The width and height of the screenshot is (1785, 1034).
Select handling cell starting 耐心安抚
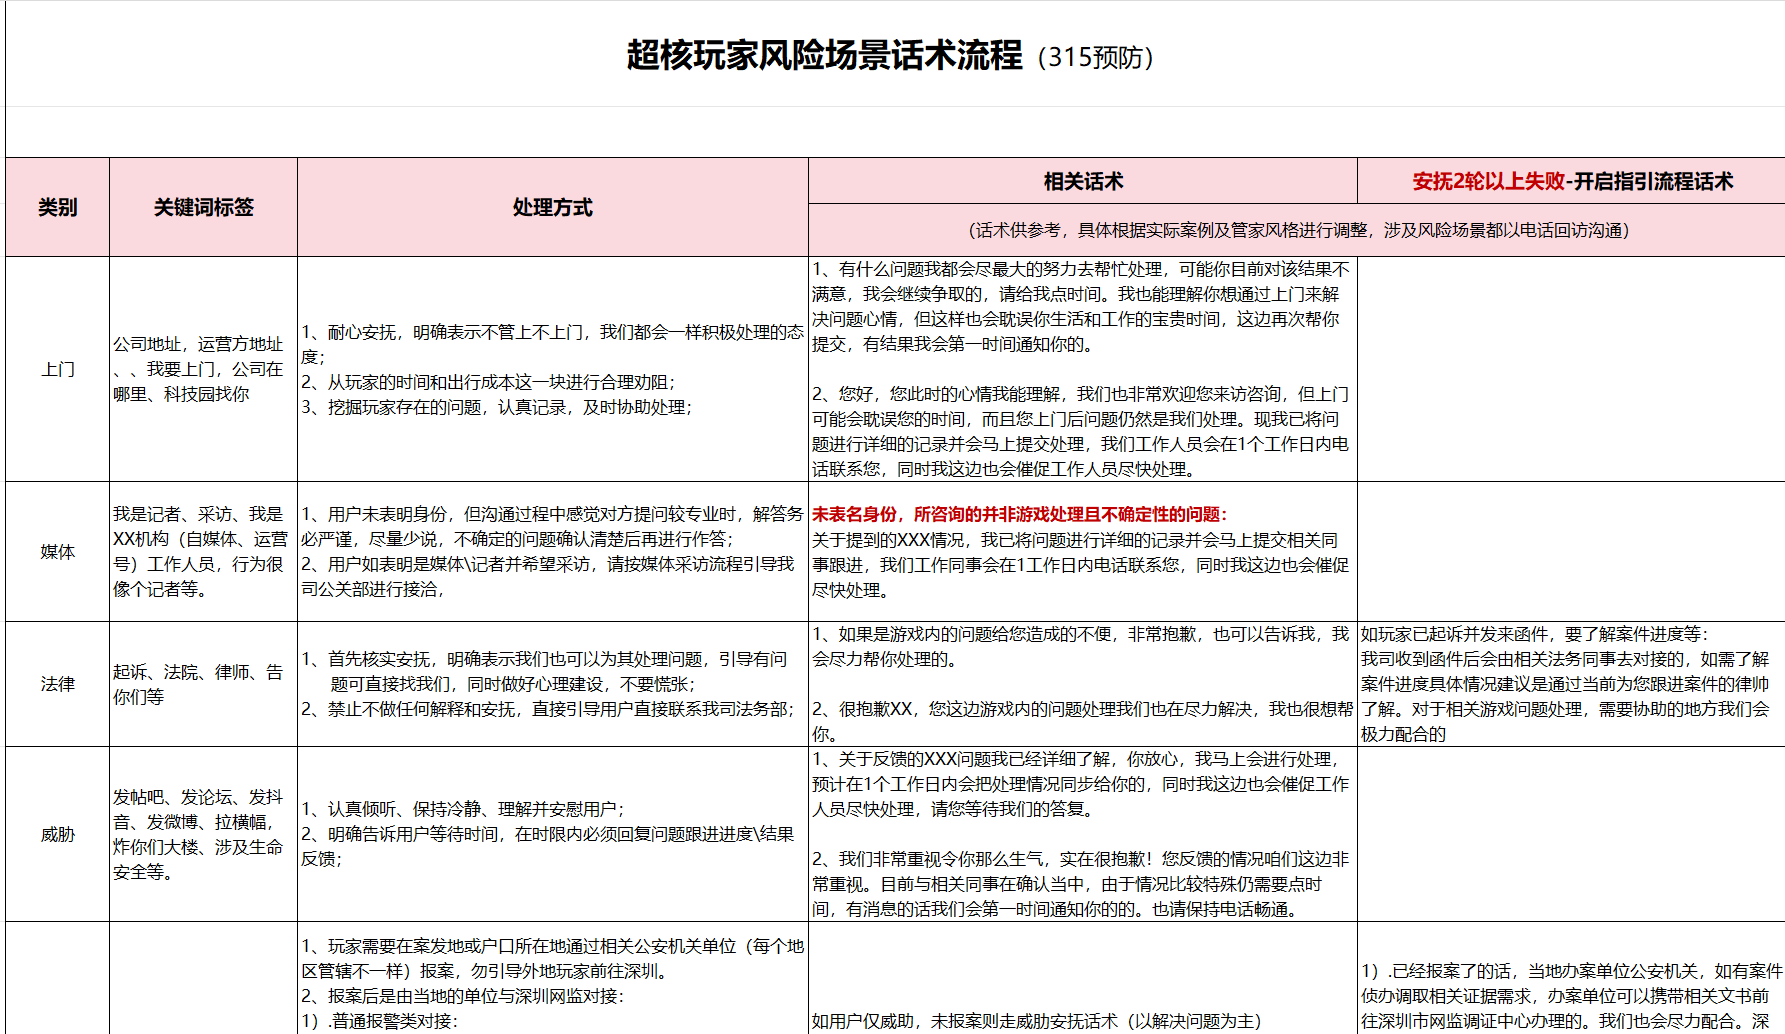(x=552, y=369)
